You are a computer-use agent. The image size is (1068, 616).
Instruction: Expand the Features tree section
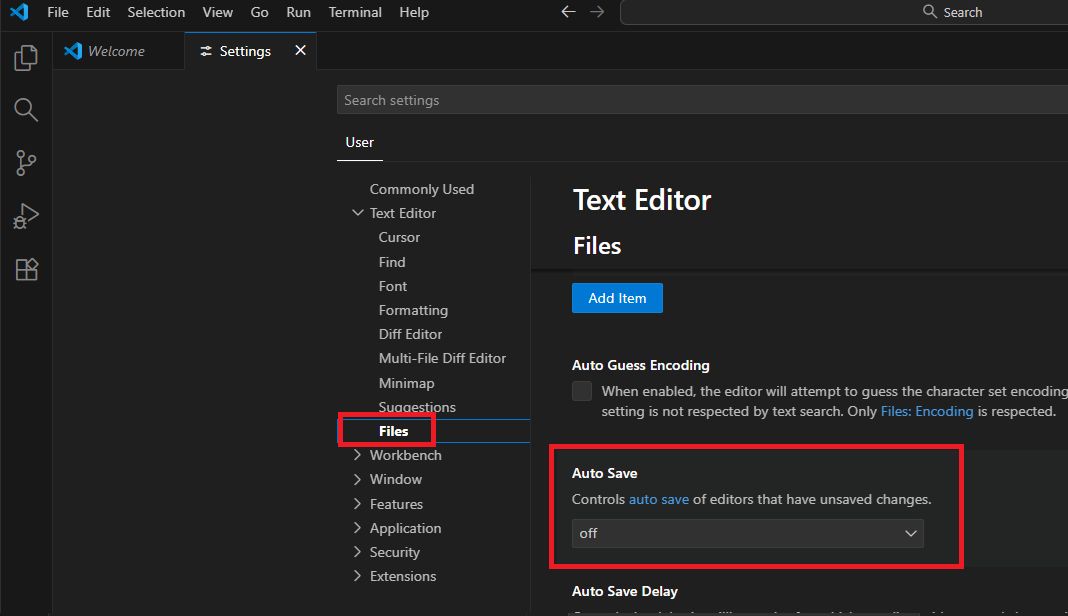pos(358,504)
